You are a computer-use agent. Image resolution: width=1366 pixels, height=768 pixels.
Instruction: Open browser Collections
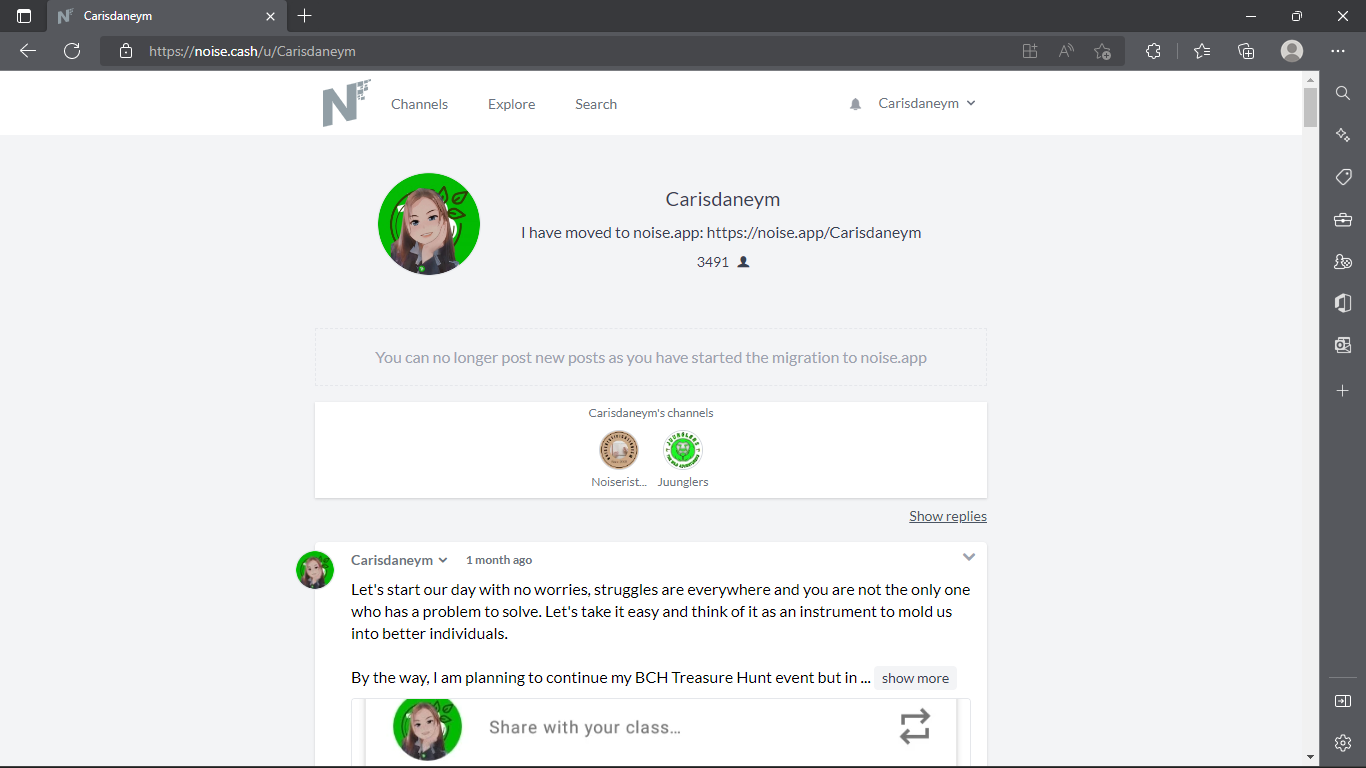pyautogui.click(x=1246, y=51)
